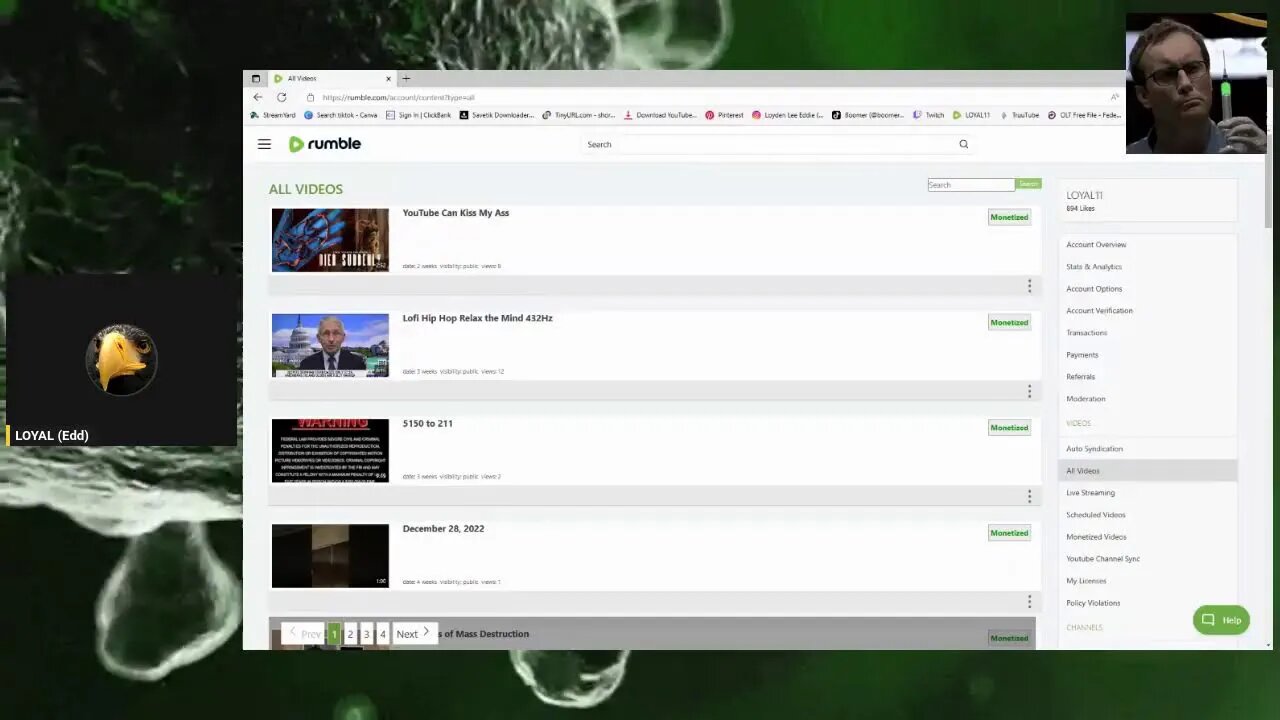Open Twitch bookmark

929,115
